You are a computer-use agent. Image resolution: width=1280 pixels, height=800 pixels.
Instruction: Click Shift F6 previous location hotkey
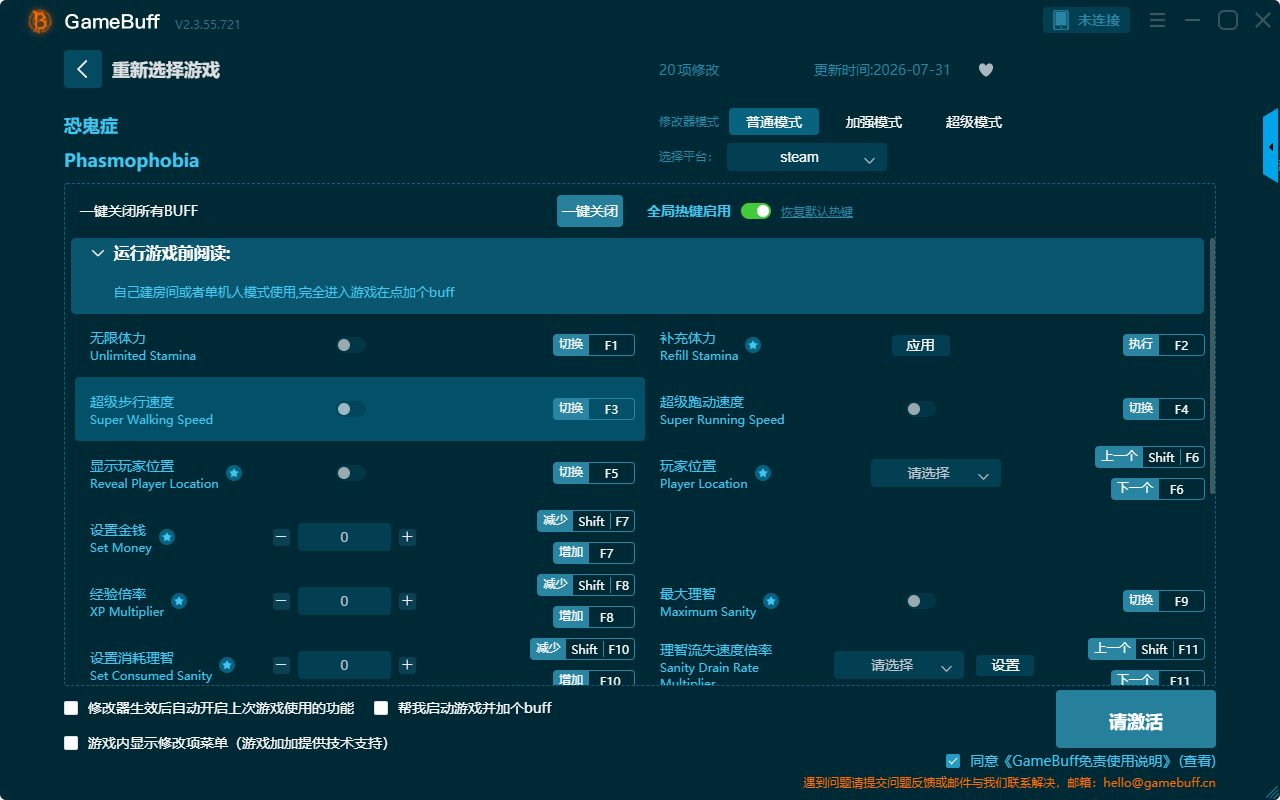pyautogui.click(x=1150, y=457)
